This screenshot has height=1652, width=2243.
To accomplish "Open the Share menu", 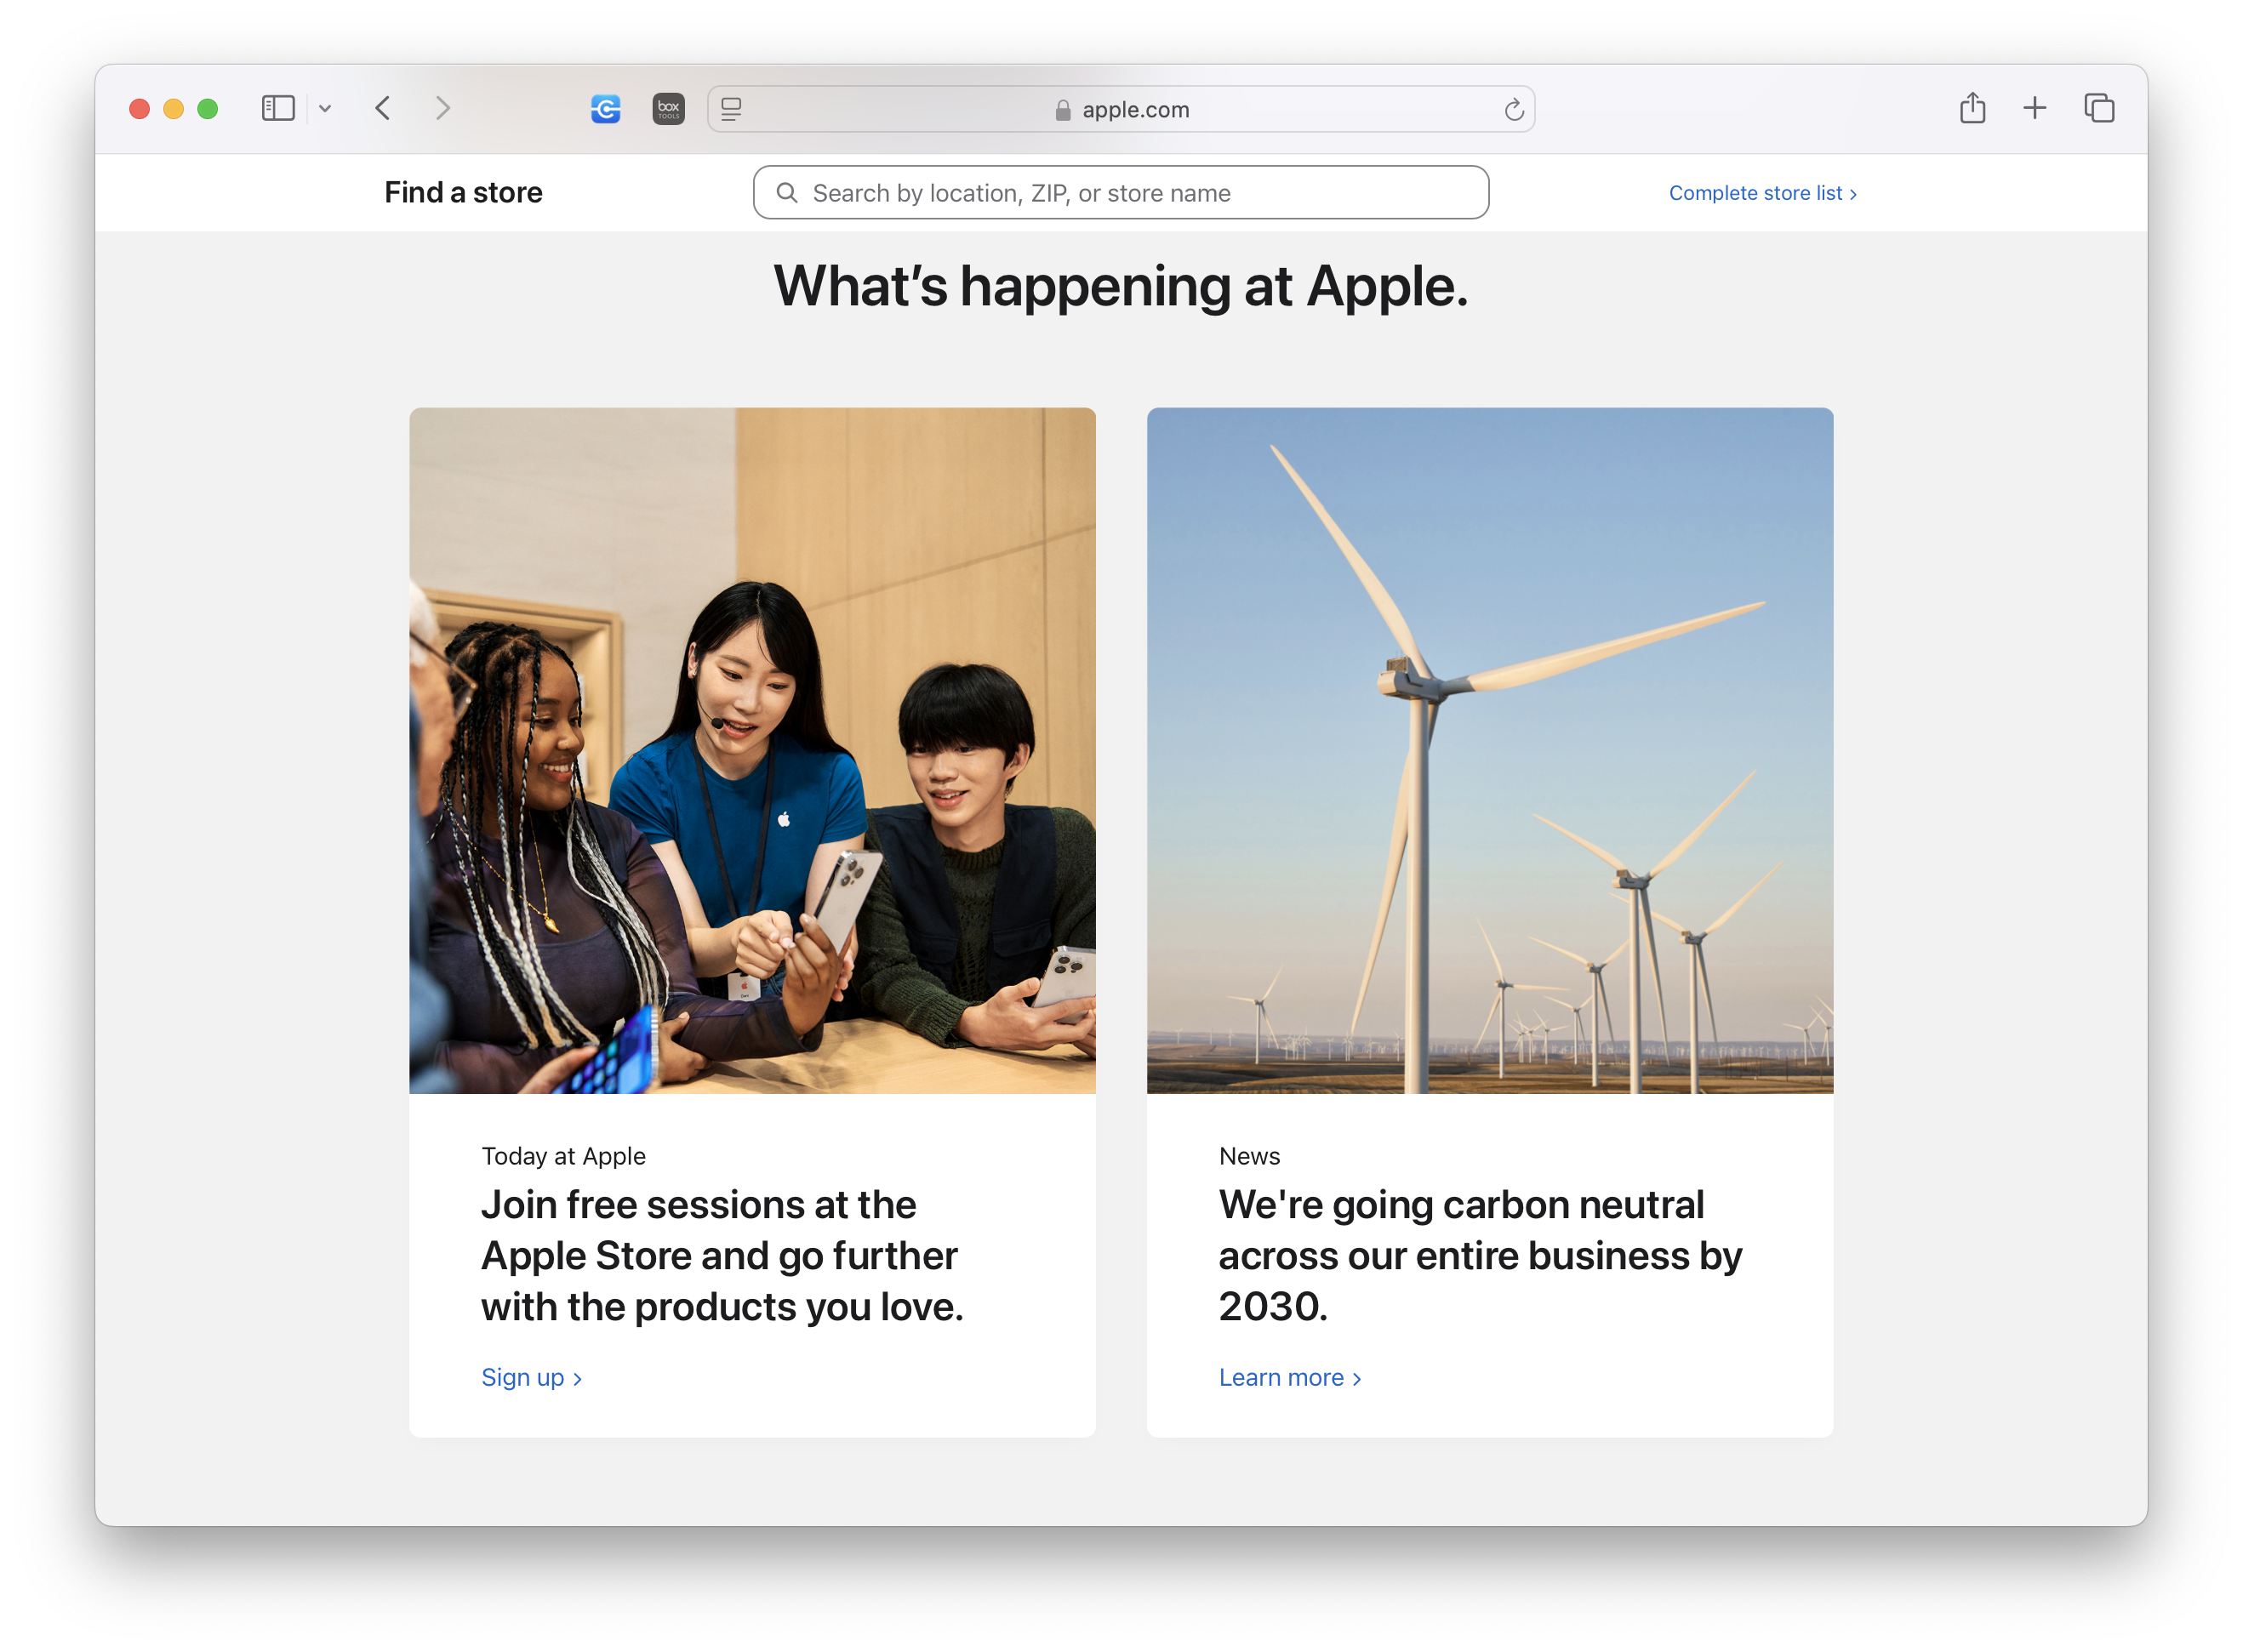I will coord(1972,107).
